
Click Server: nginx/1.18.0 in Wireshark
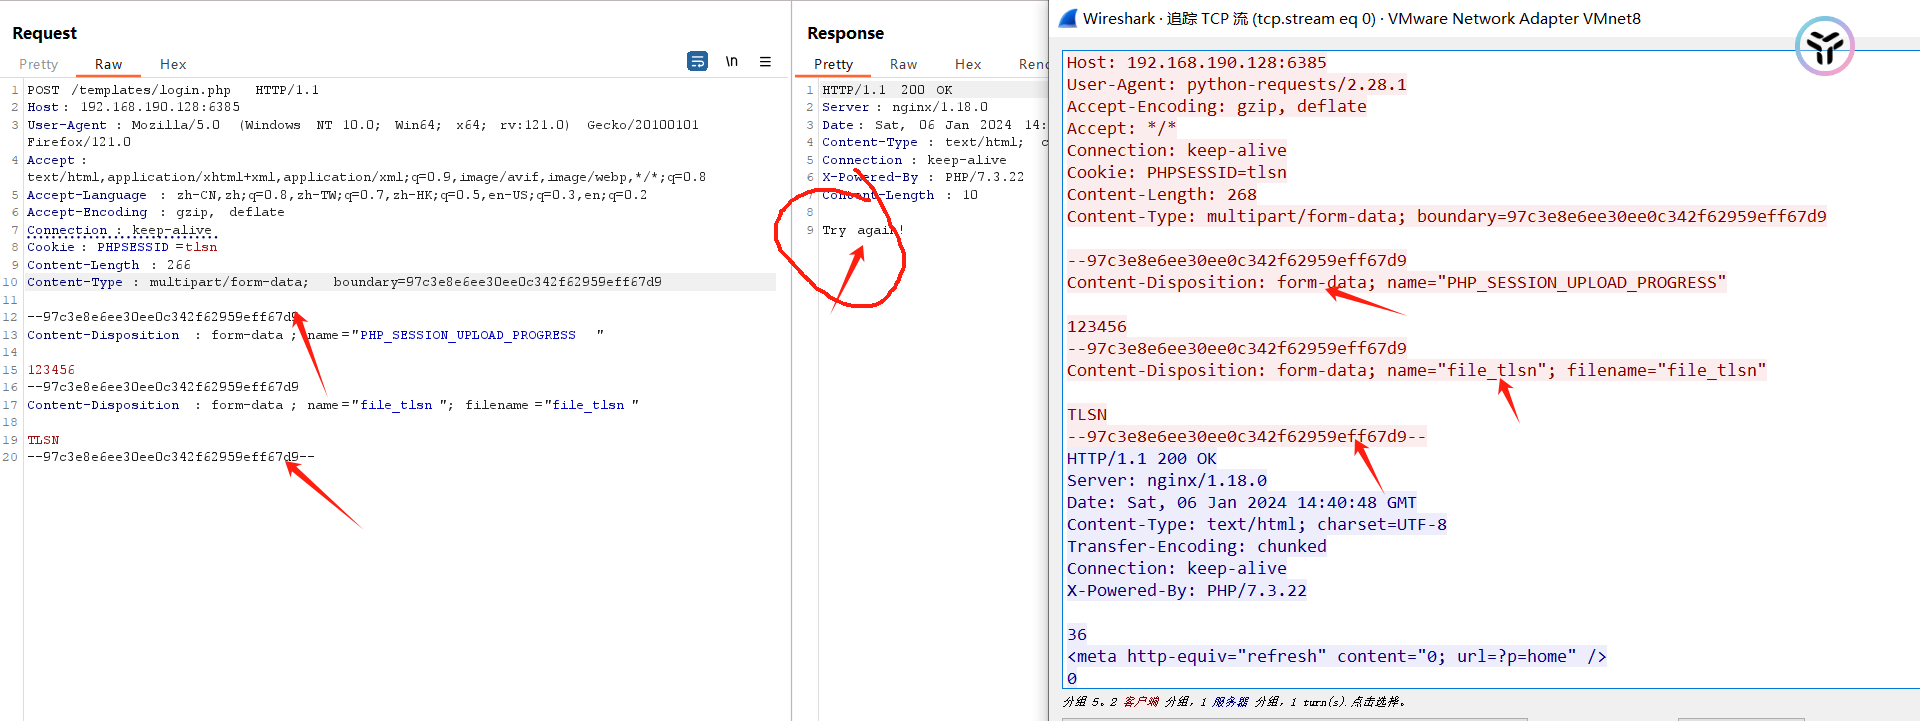pyautogui.click(x=1167, y=480)
